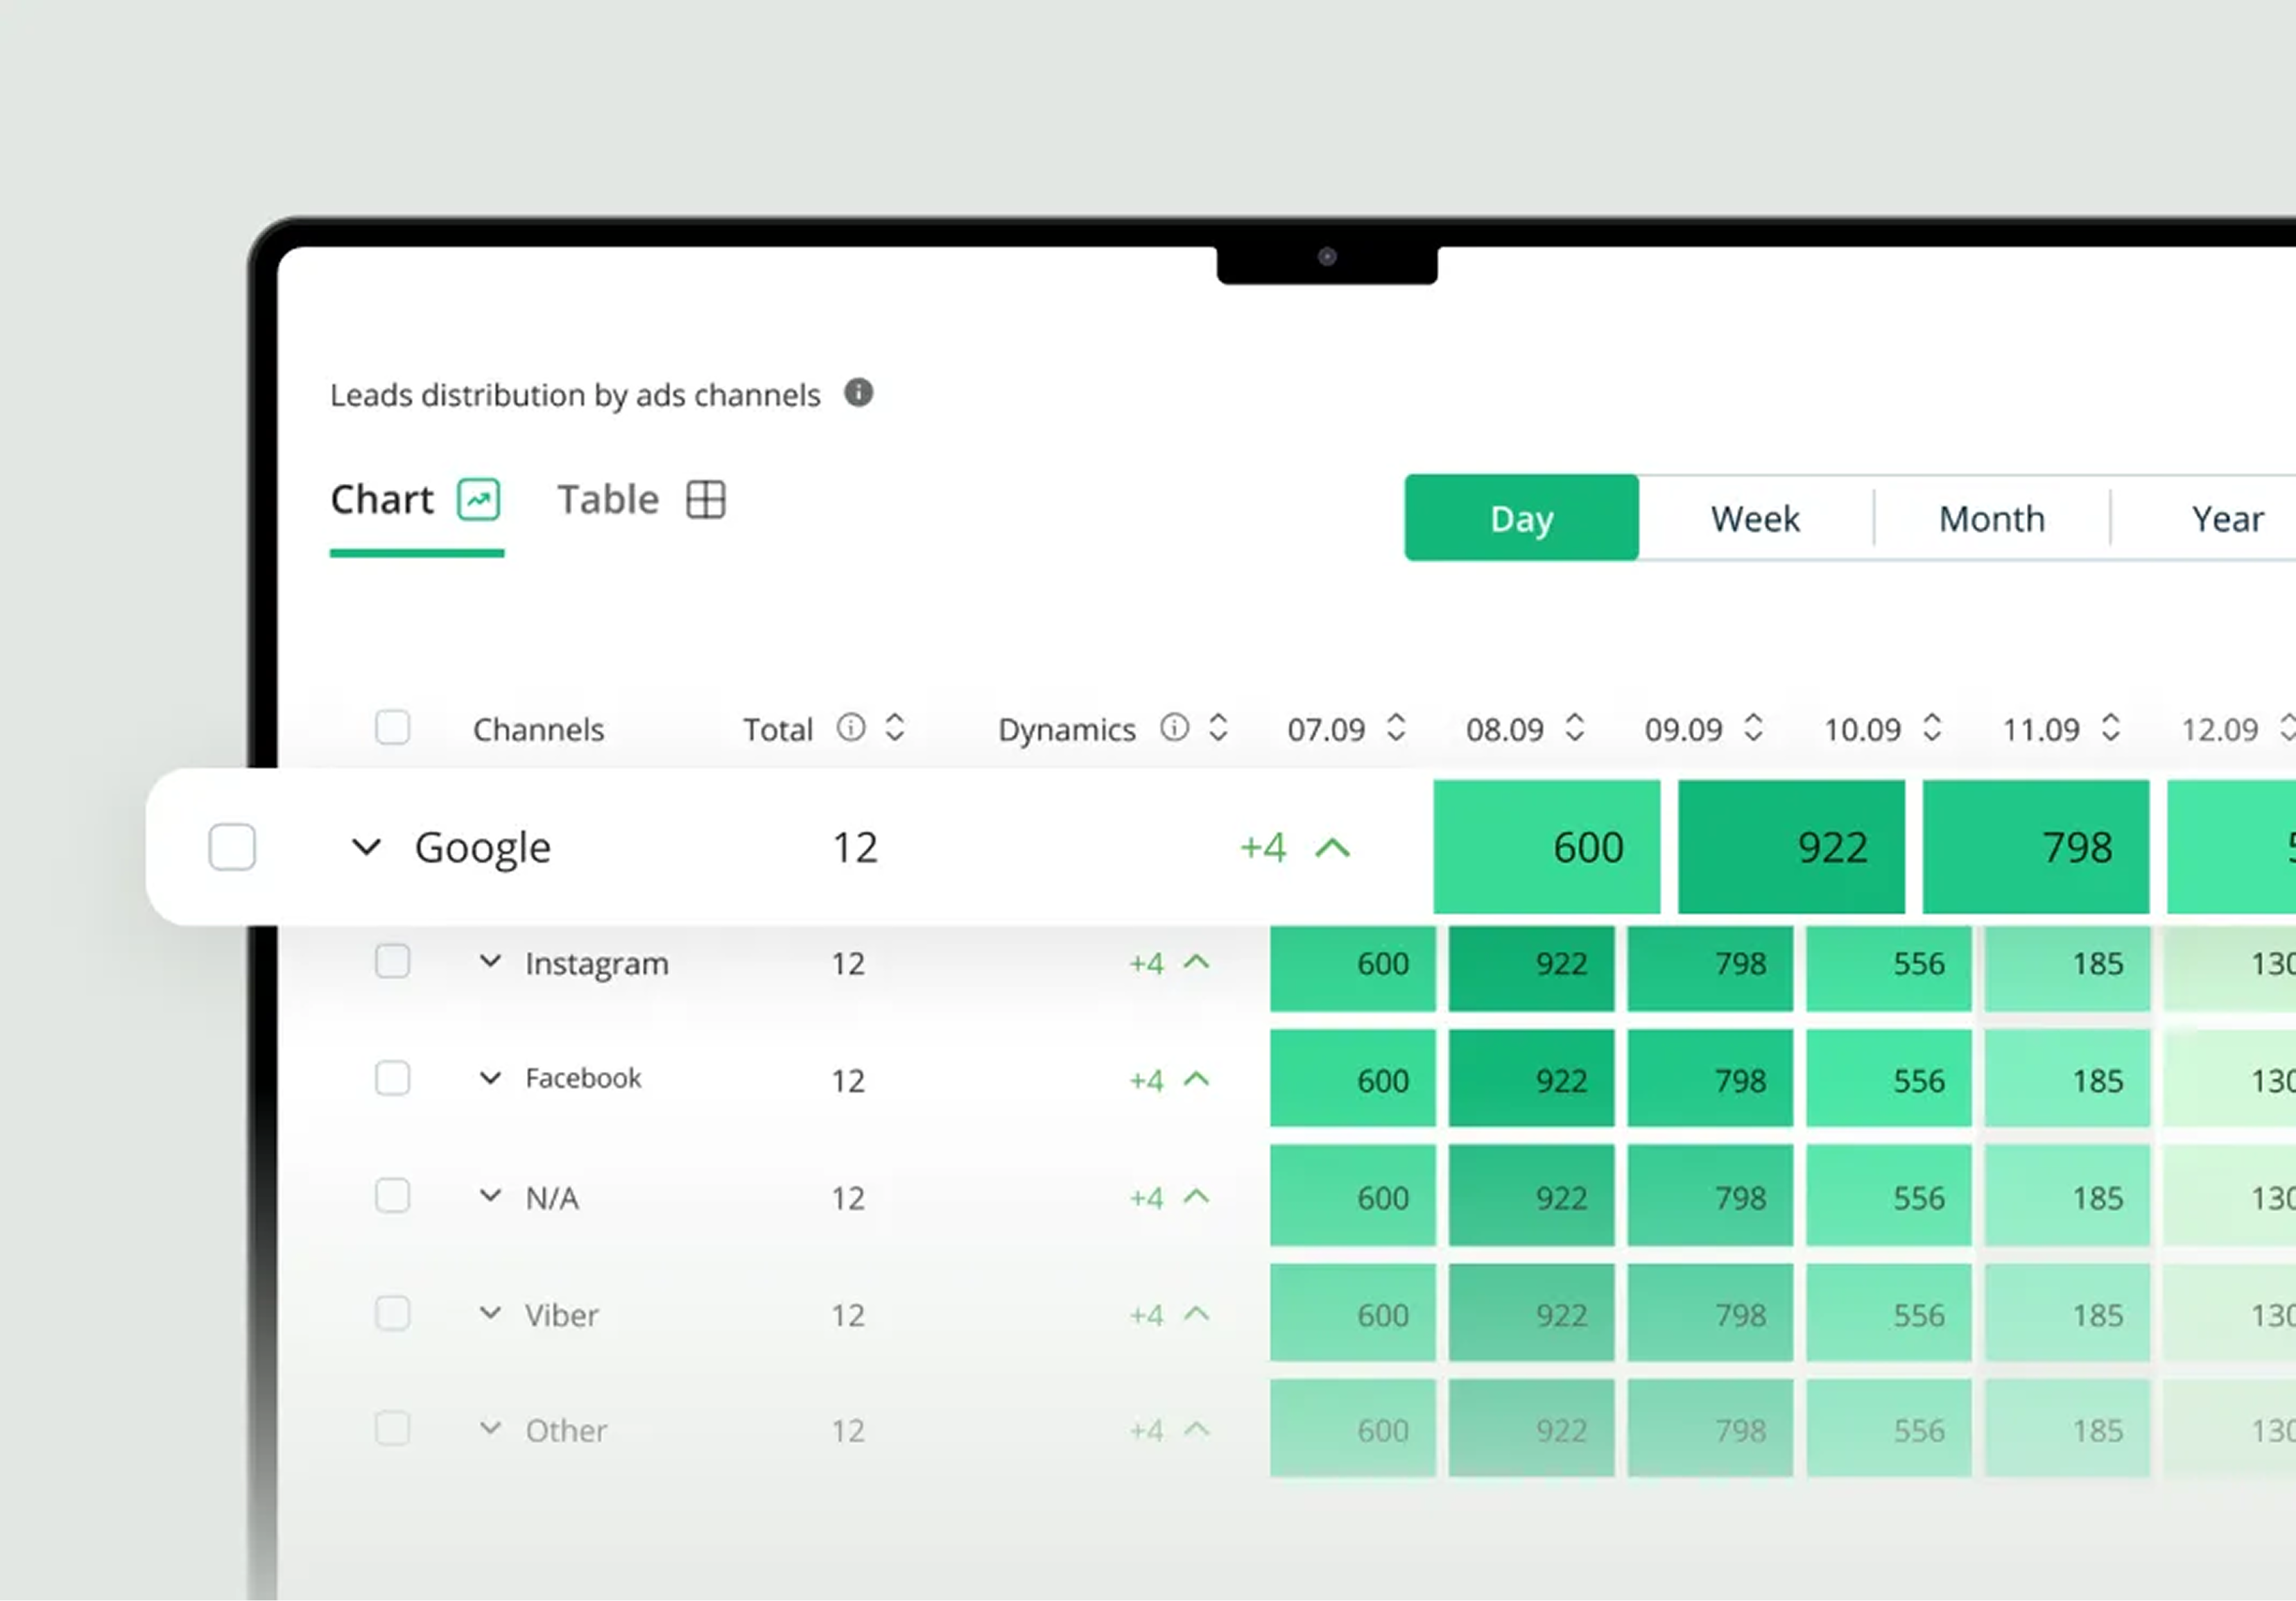Click Google's 922 heatmap cell
The image size is (2296, 1601).
coord(1791,847)
